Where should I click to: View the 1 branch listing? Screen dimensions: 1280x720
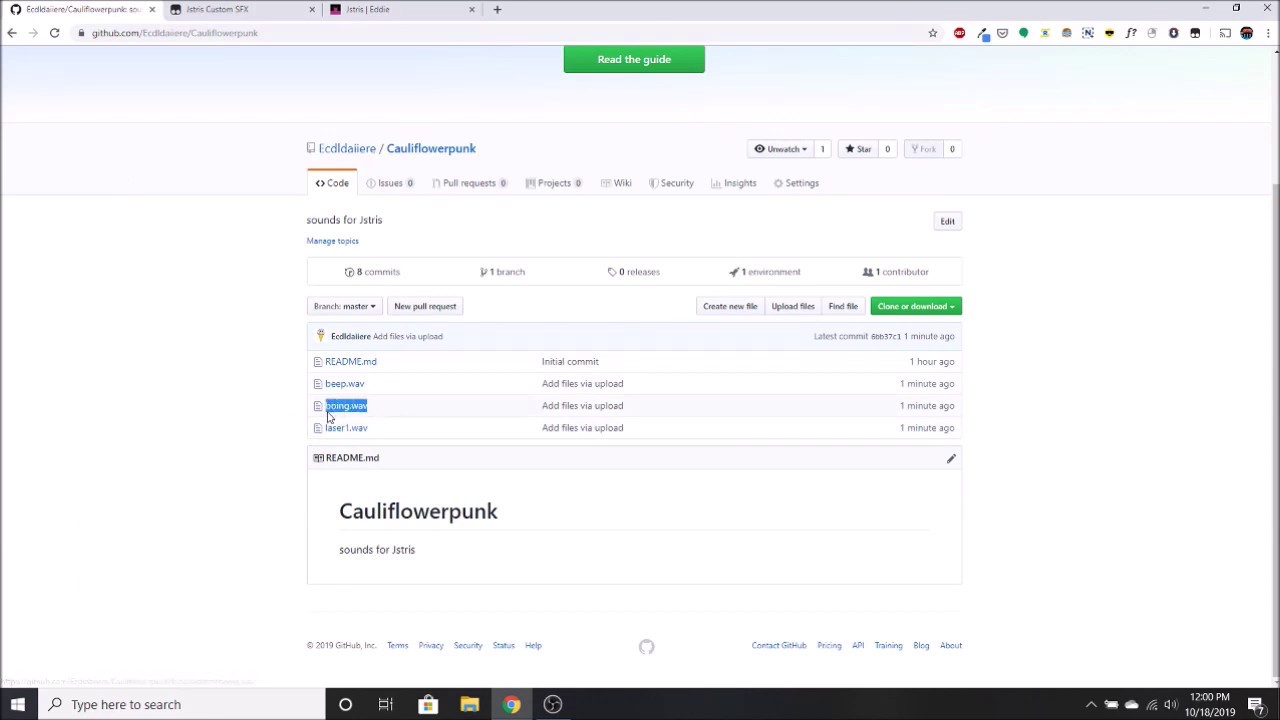coord(502,272)
